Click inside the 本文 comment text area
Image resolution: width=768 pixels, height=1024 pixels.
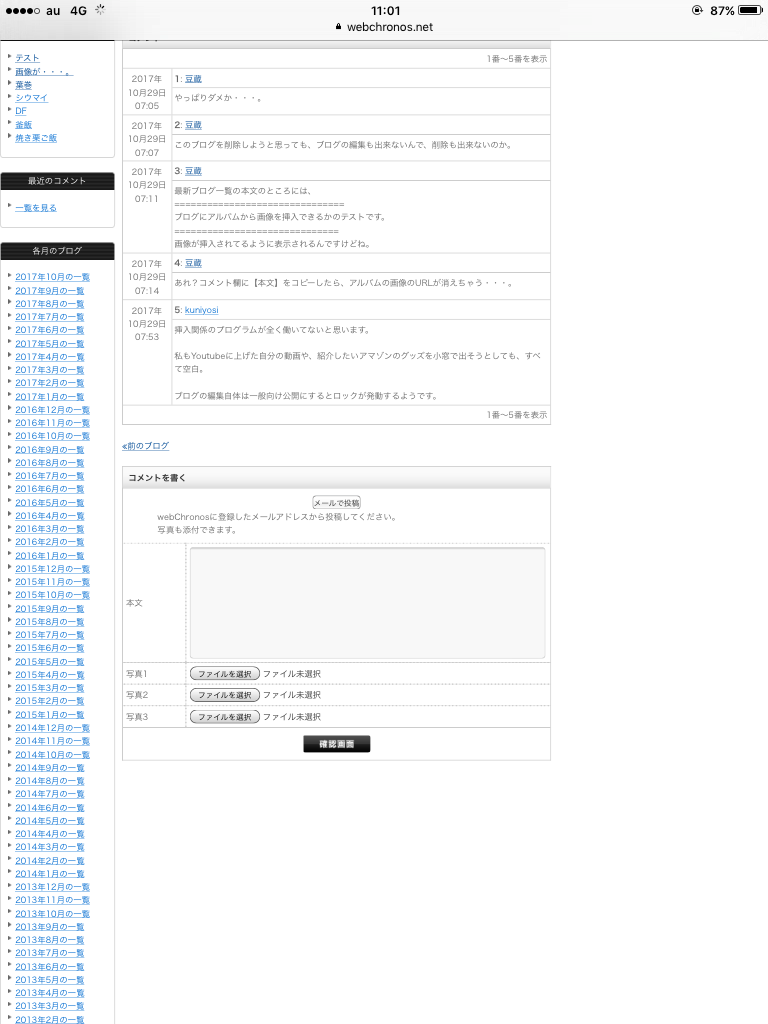coord(367,603)
